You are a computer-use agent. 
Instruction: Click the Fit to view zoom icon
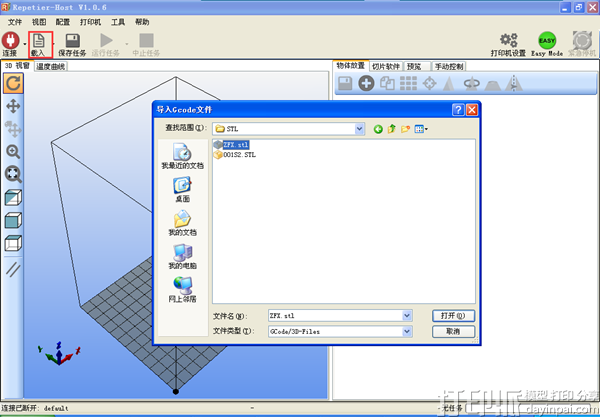tap(13, 174)
